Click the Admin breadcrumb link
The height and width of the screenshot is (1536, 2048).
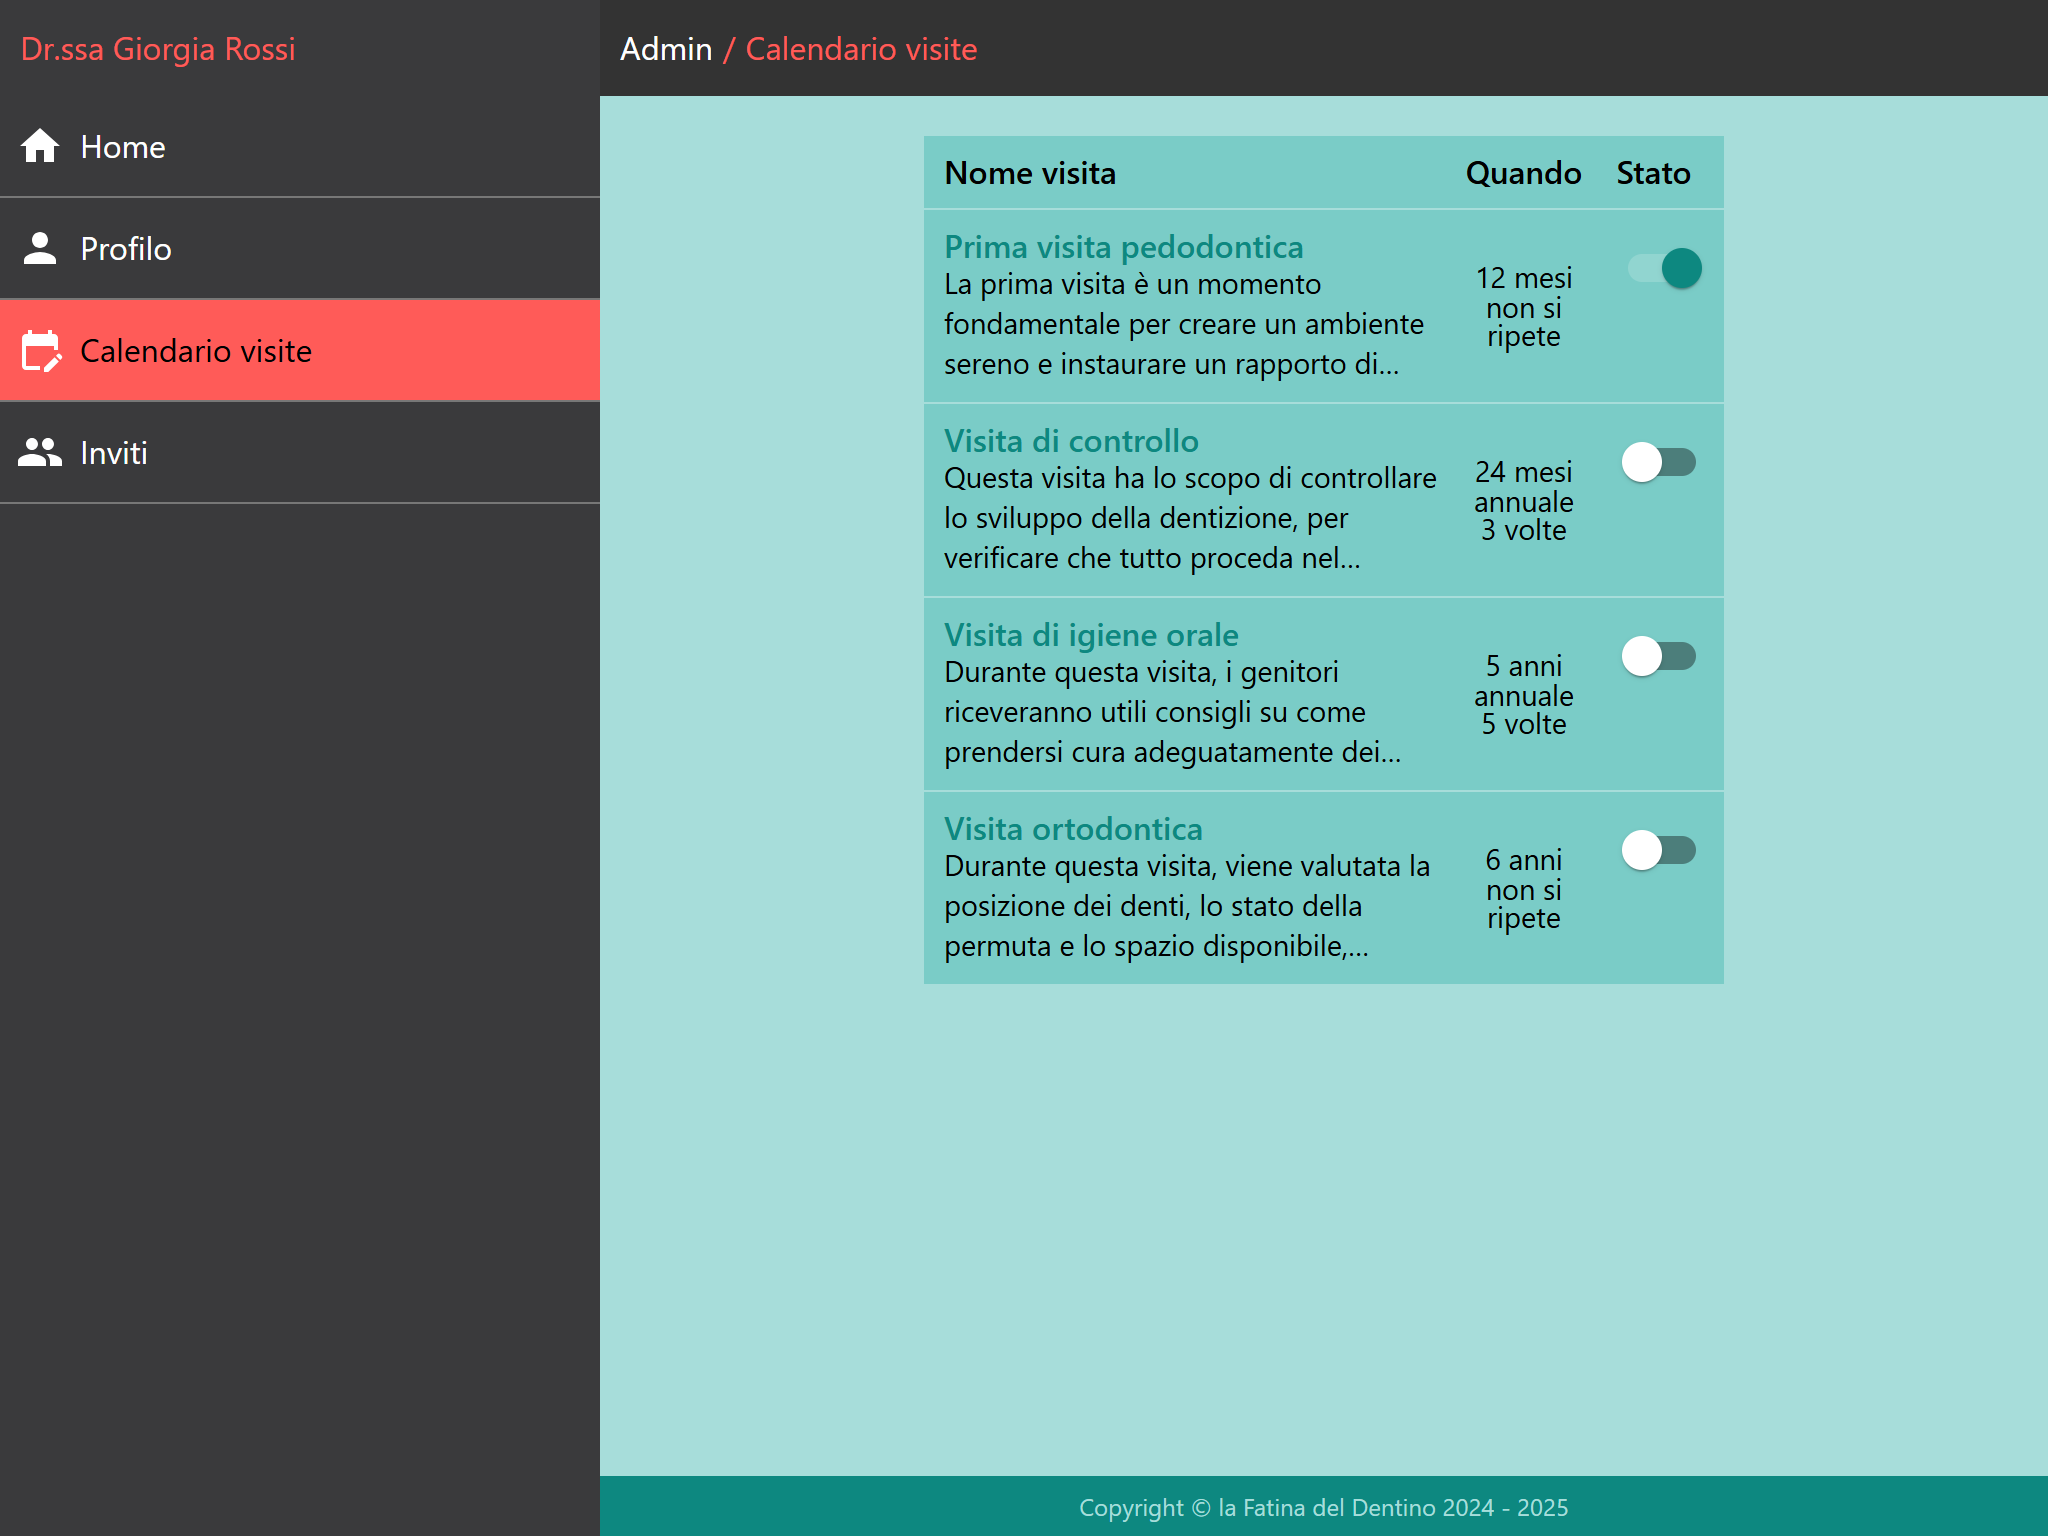coord(666,49)
